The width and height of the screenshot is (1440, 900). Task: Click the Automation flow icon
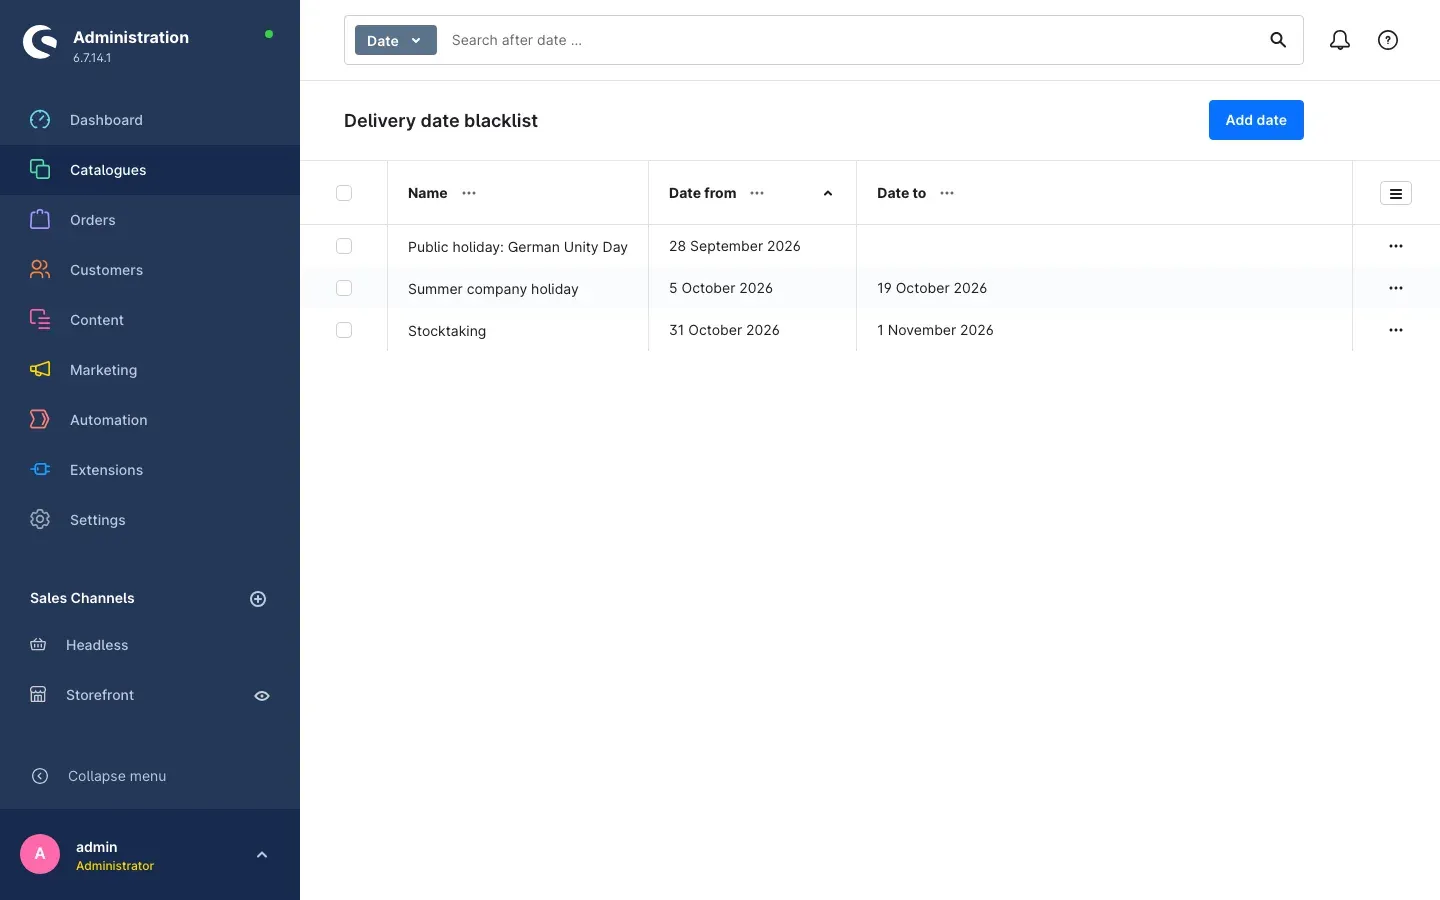pyautogui.click(x=40, y=420)
